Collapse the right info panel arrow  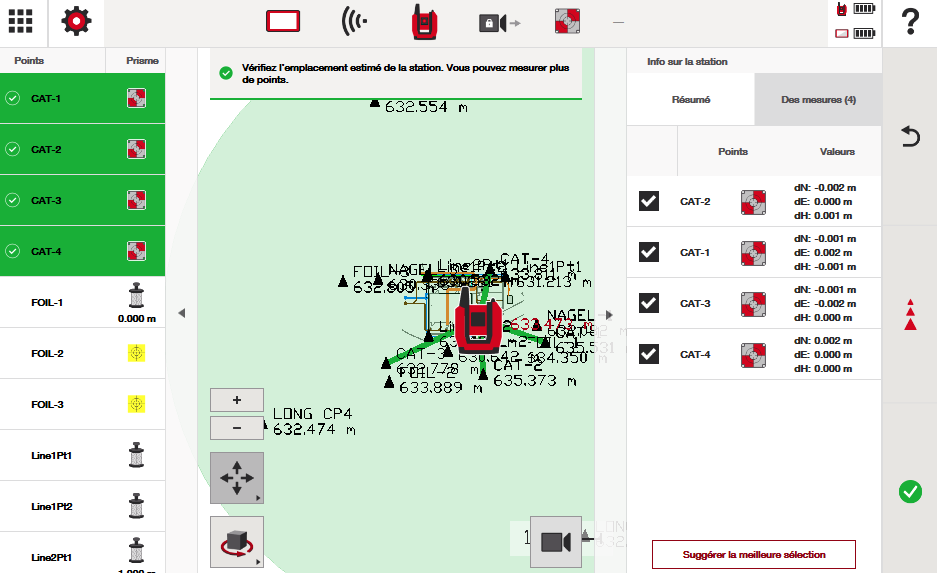[x=610, y=314]
